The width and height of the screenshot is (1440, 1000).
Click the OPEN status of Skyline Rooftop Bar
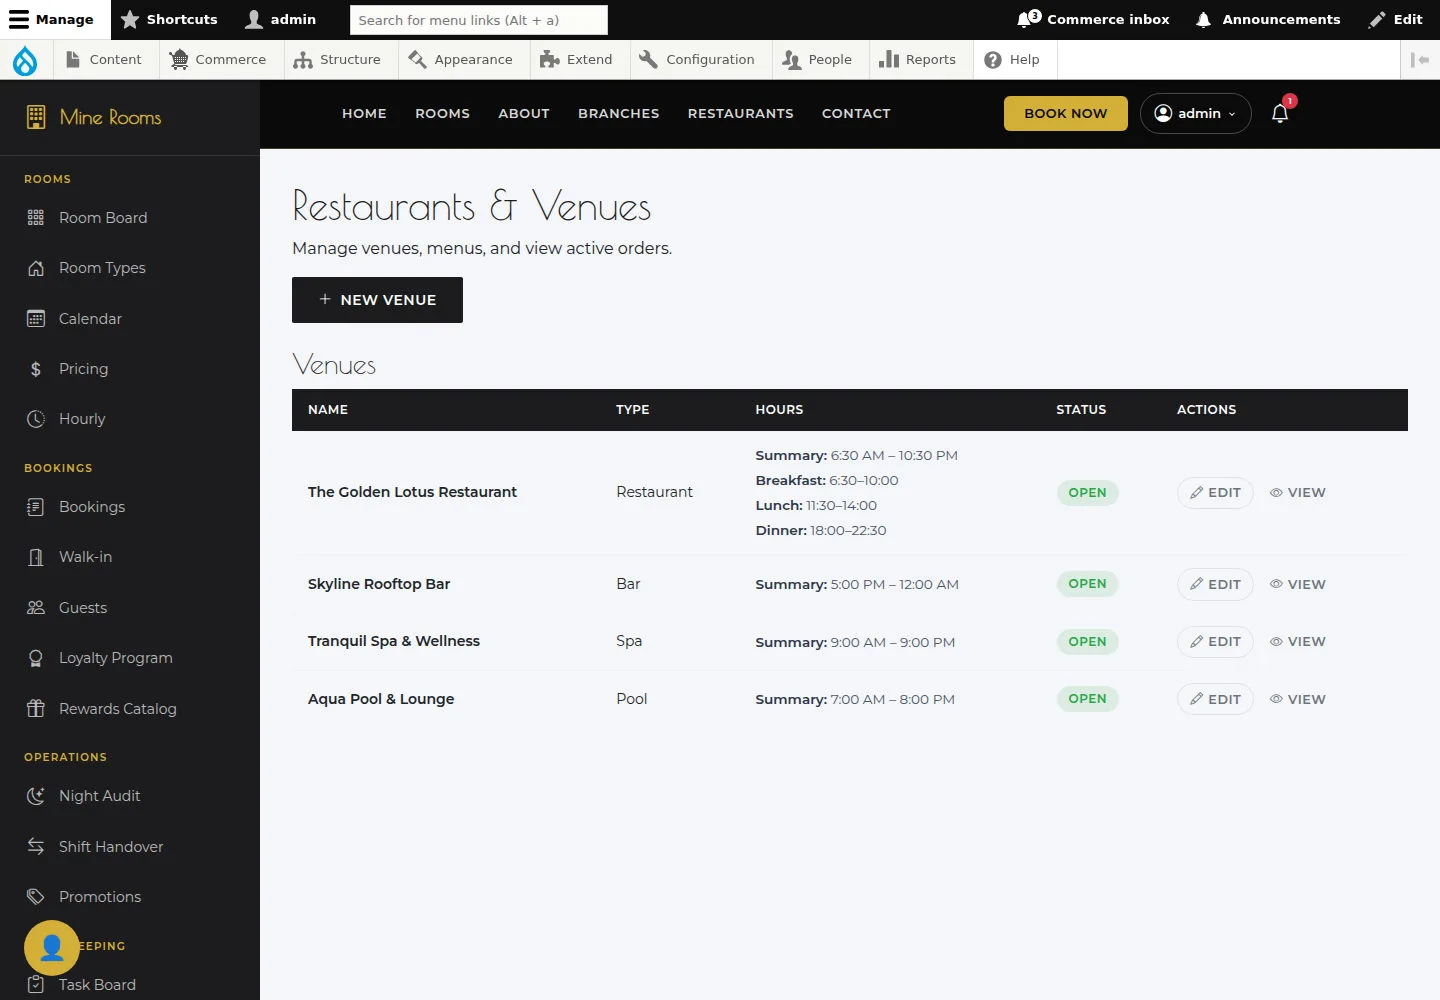[x=1087, y=584]
